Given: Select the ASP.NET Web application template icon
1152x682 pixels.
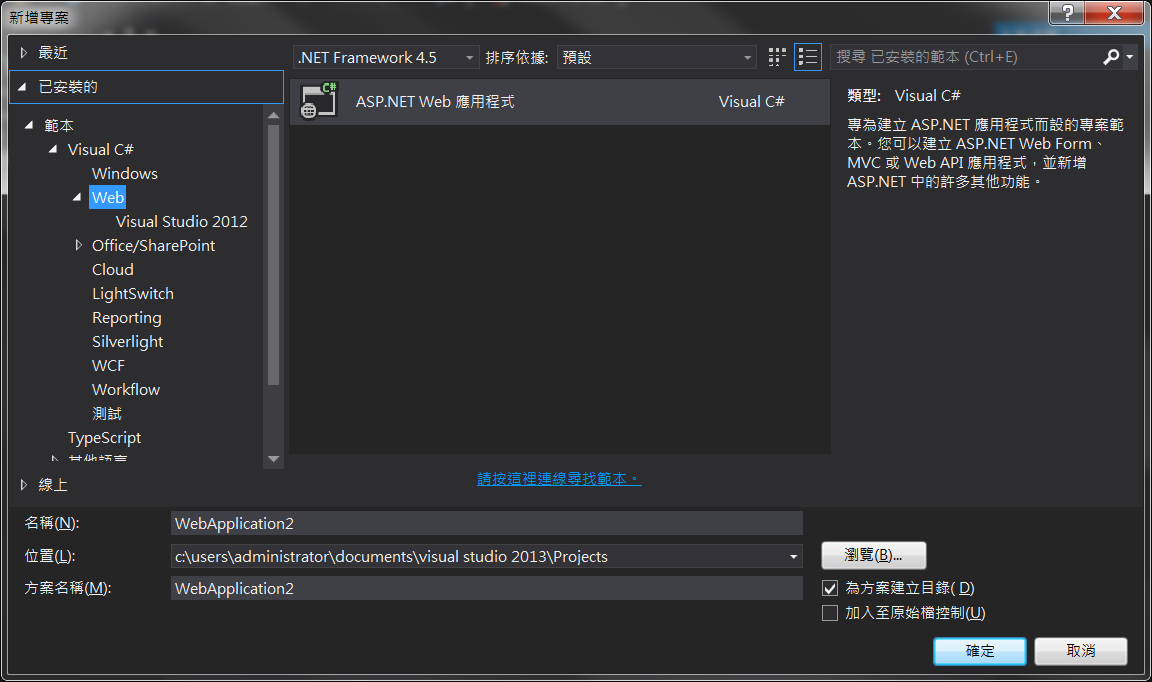Looking at the screenshot, I should click(319, 101).
